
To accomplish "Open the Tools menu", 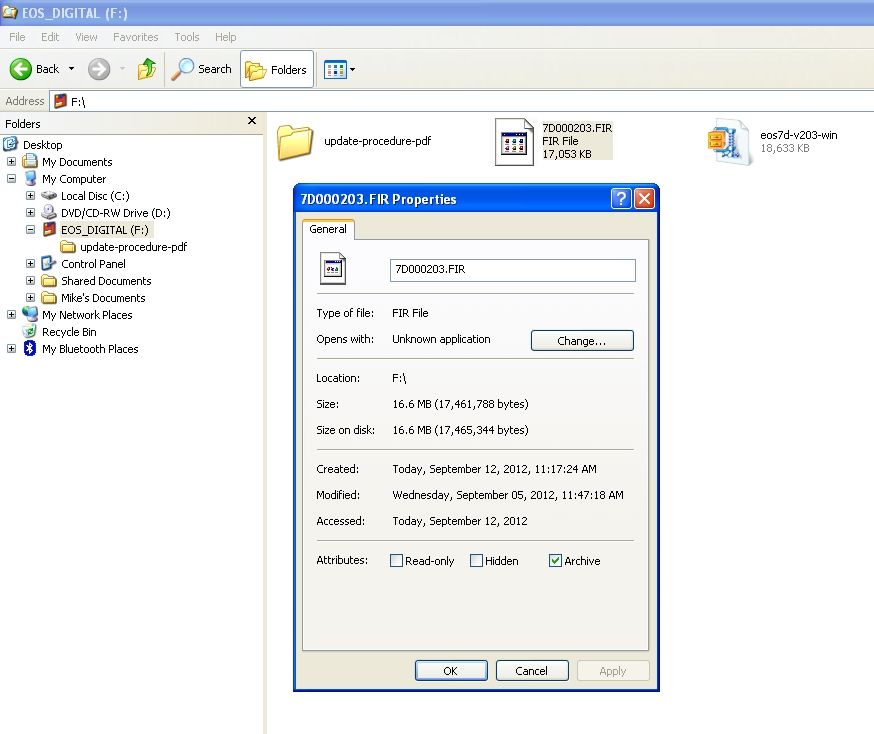I will [x=187, y=37].
